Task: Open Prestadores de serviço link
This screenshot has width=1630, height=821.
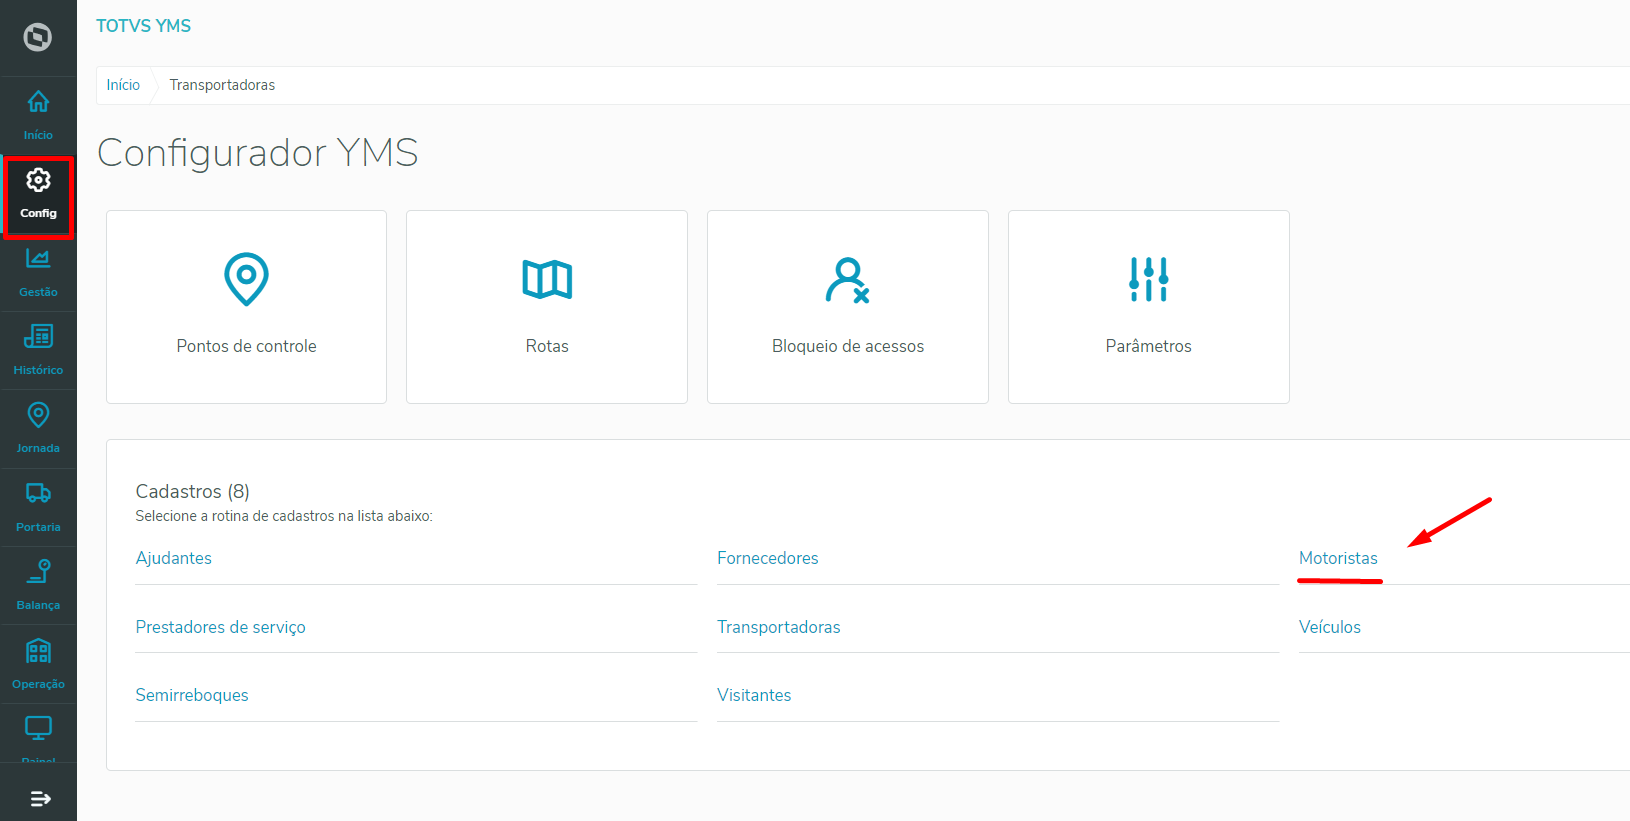Action: 221,627
